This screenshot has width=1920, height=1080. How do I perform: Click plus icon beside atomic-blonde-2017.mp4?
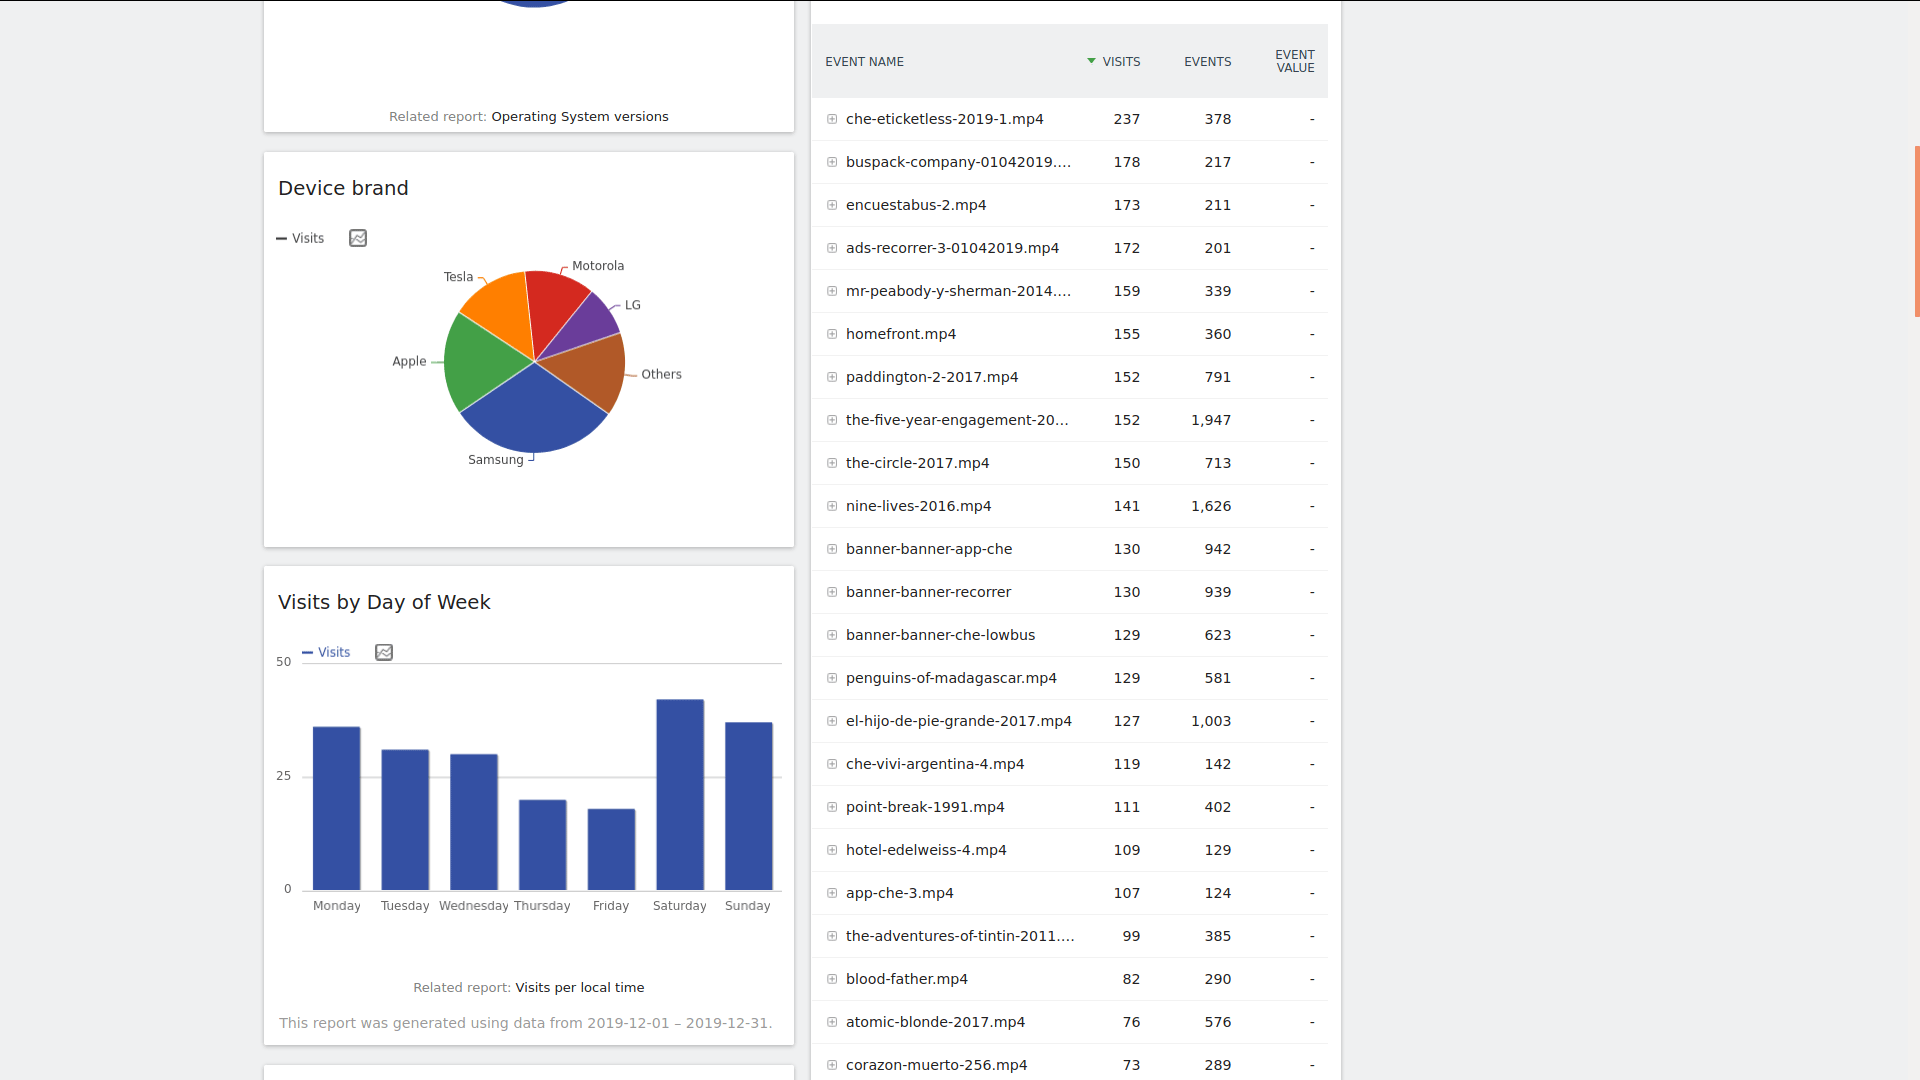tap(832, 1022)
